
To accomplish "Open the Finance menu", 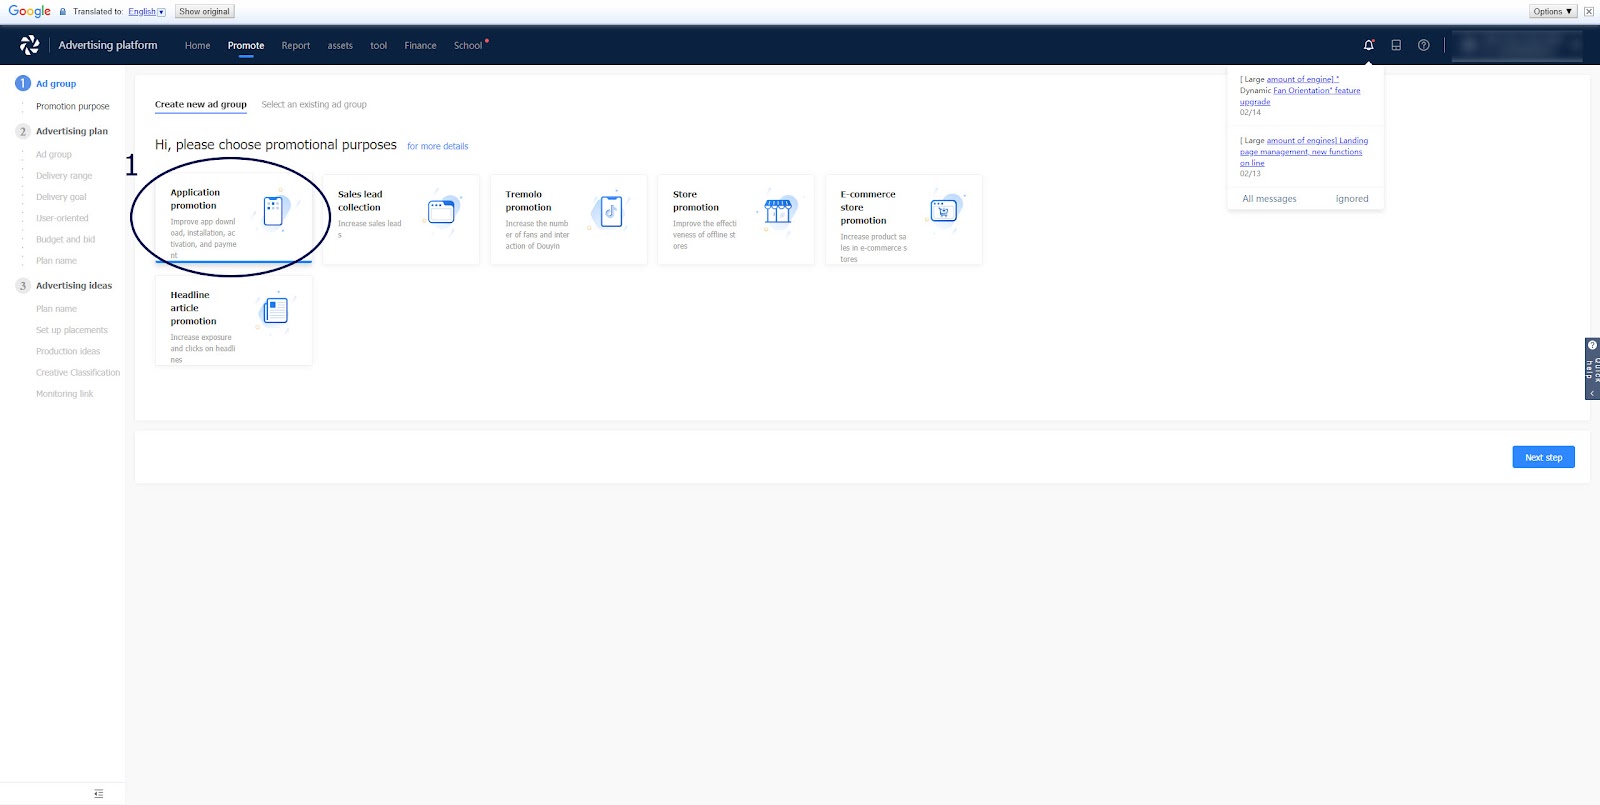I will coord(420,46).
